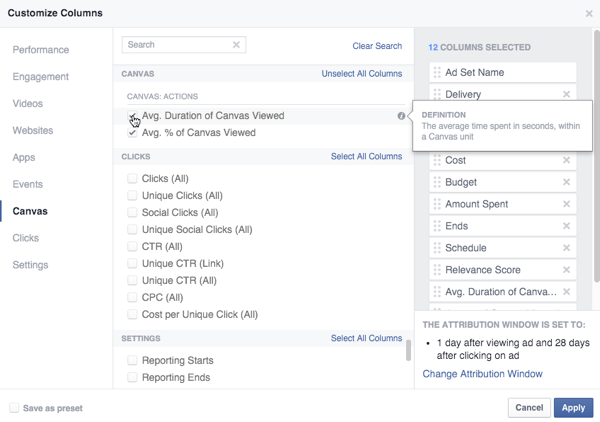The width and height of the screenshot is (600, 422).
Task: Click the Apply button
Action: tap(573, 408)
